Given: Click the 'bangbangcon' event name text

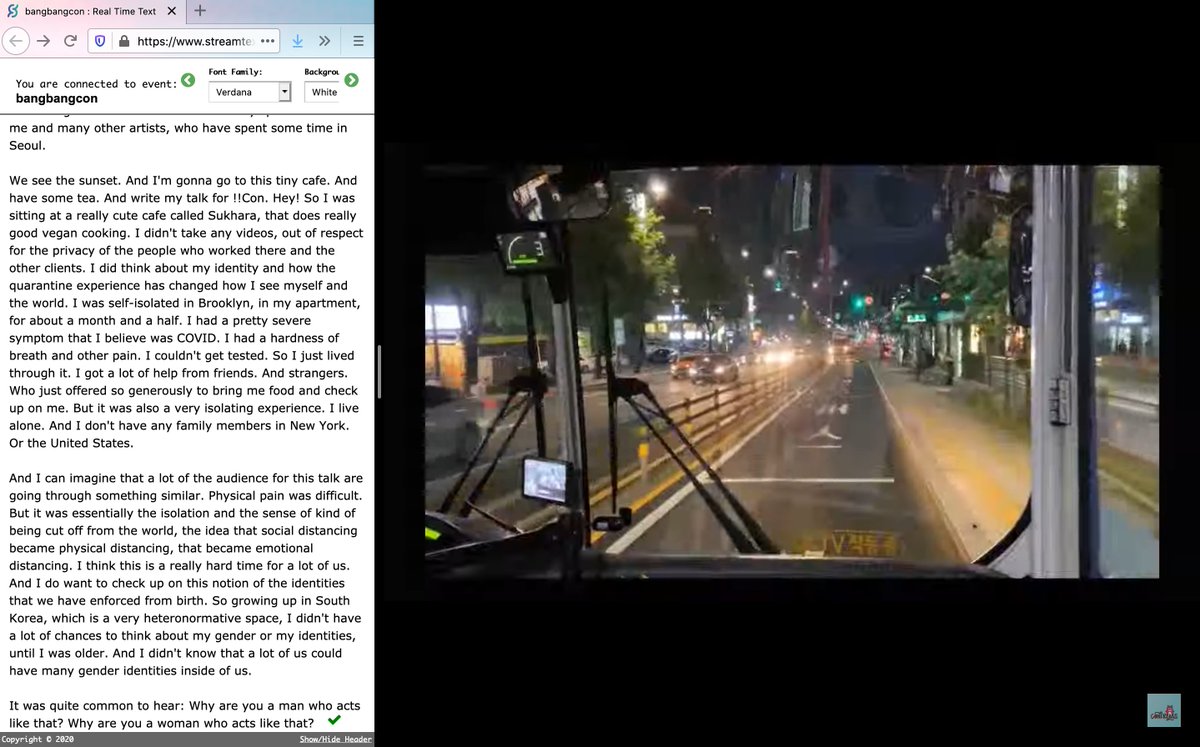Looking at the screenshot, I should 57,98.
